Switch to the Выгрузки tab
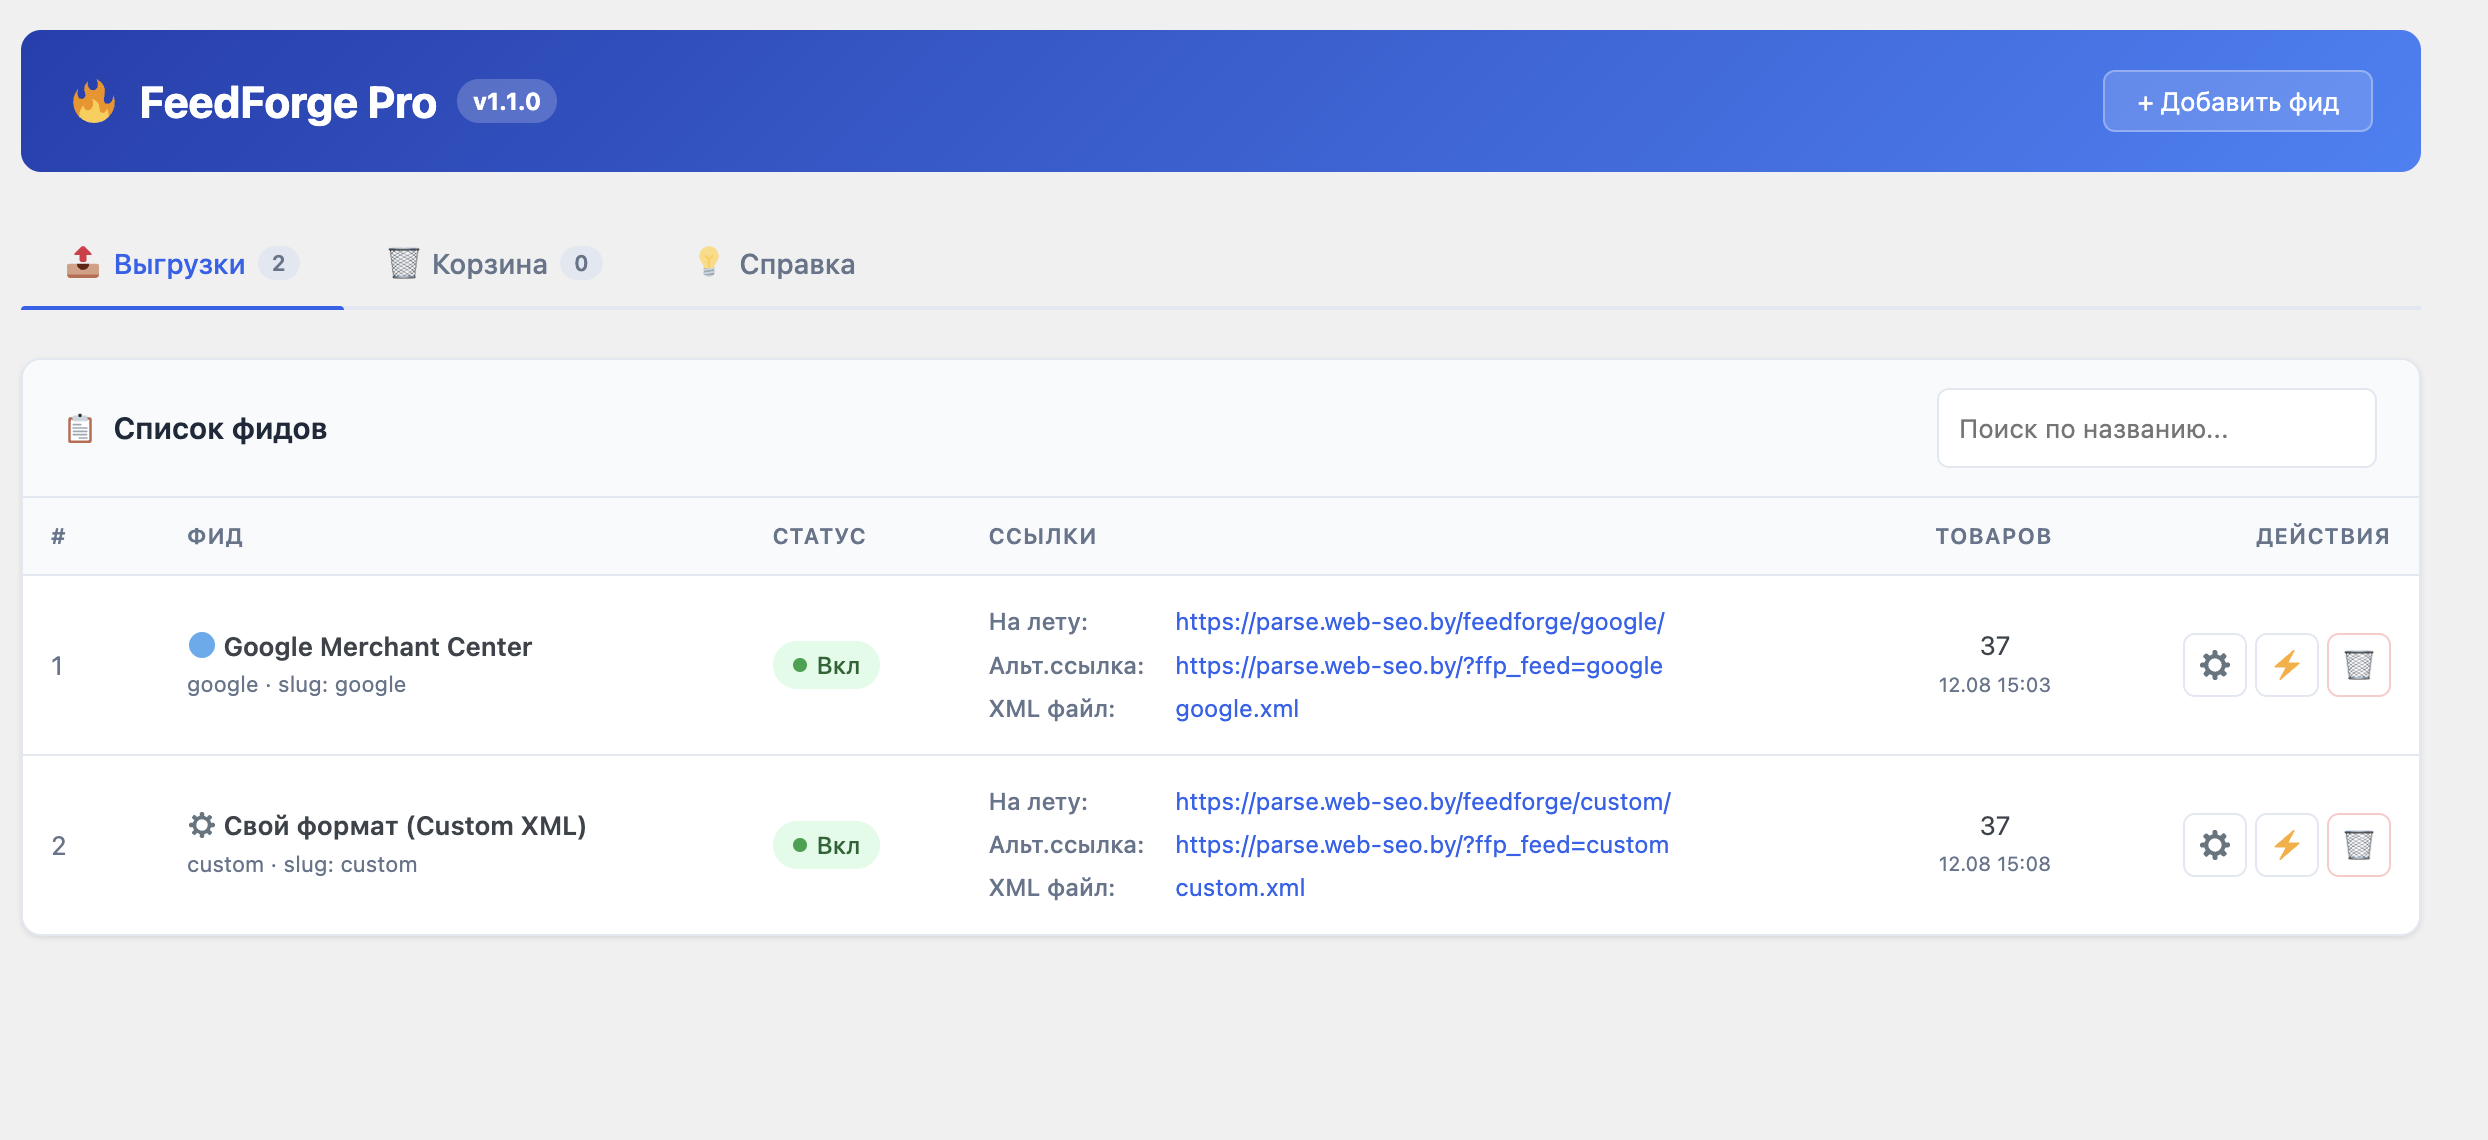The image size is (2488, 1140). 182,264
